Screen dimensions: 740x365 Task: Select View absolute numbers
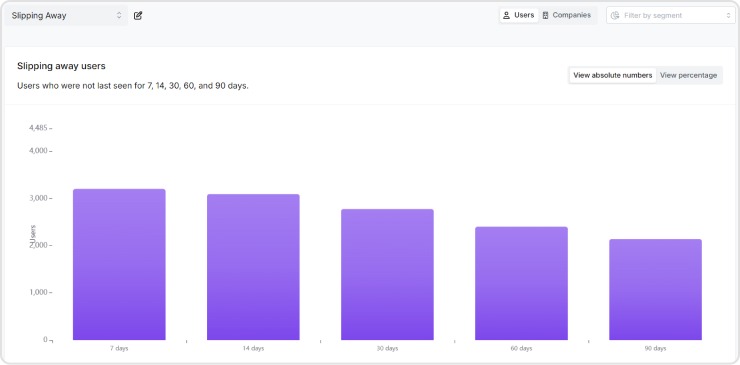click(613, 75)
